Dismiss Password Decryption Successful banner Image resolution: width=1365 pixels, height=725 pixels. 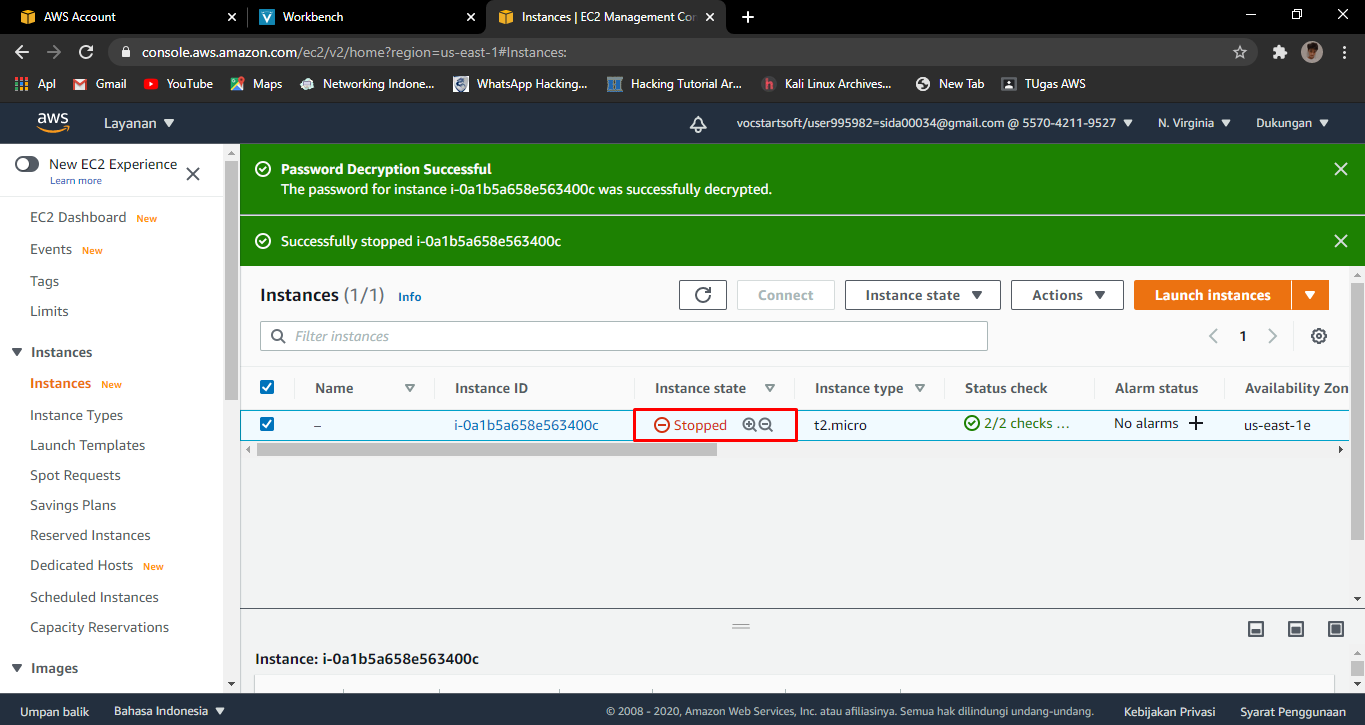pos(1341,169)
